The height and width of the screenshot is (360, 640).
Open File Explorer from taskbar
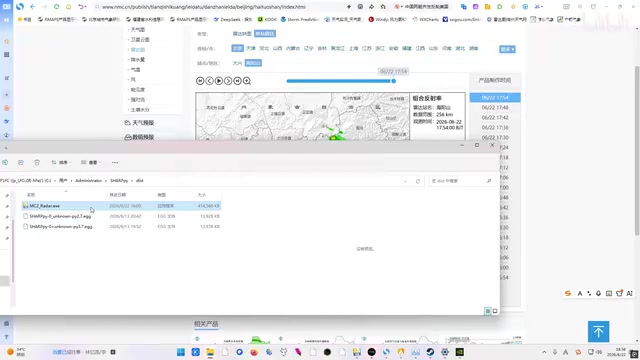210,352
